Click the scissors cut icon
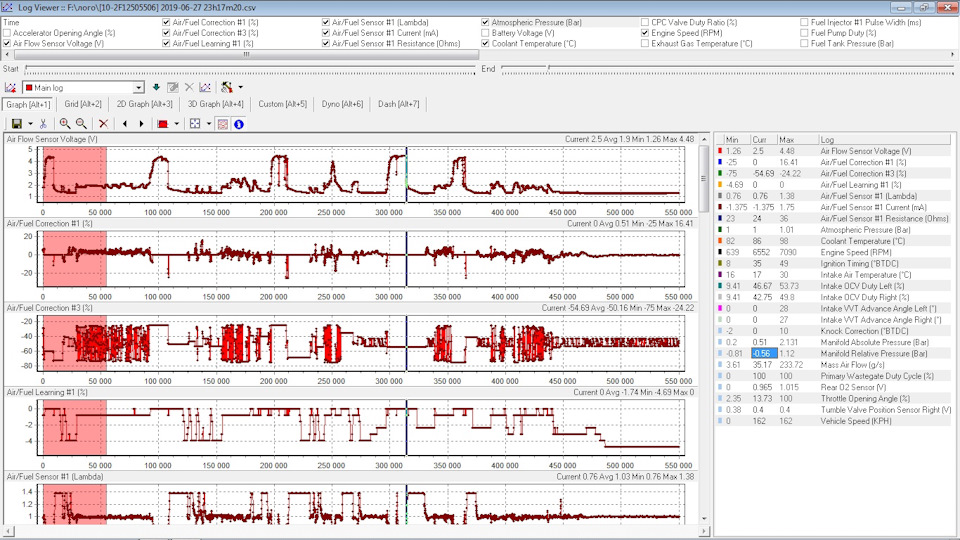Screen dimensions: 960x540 (43, 124)
